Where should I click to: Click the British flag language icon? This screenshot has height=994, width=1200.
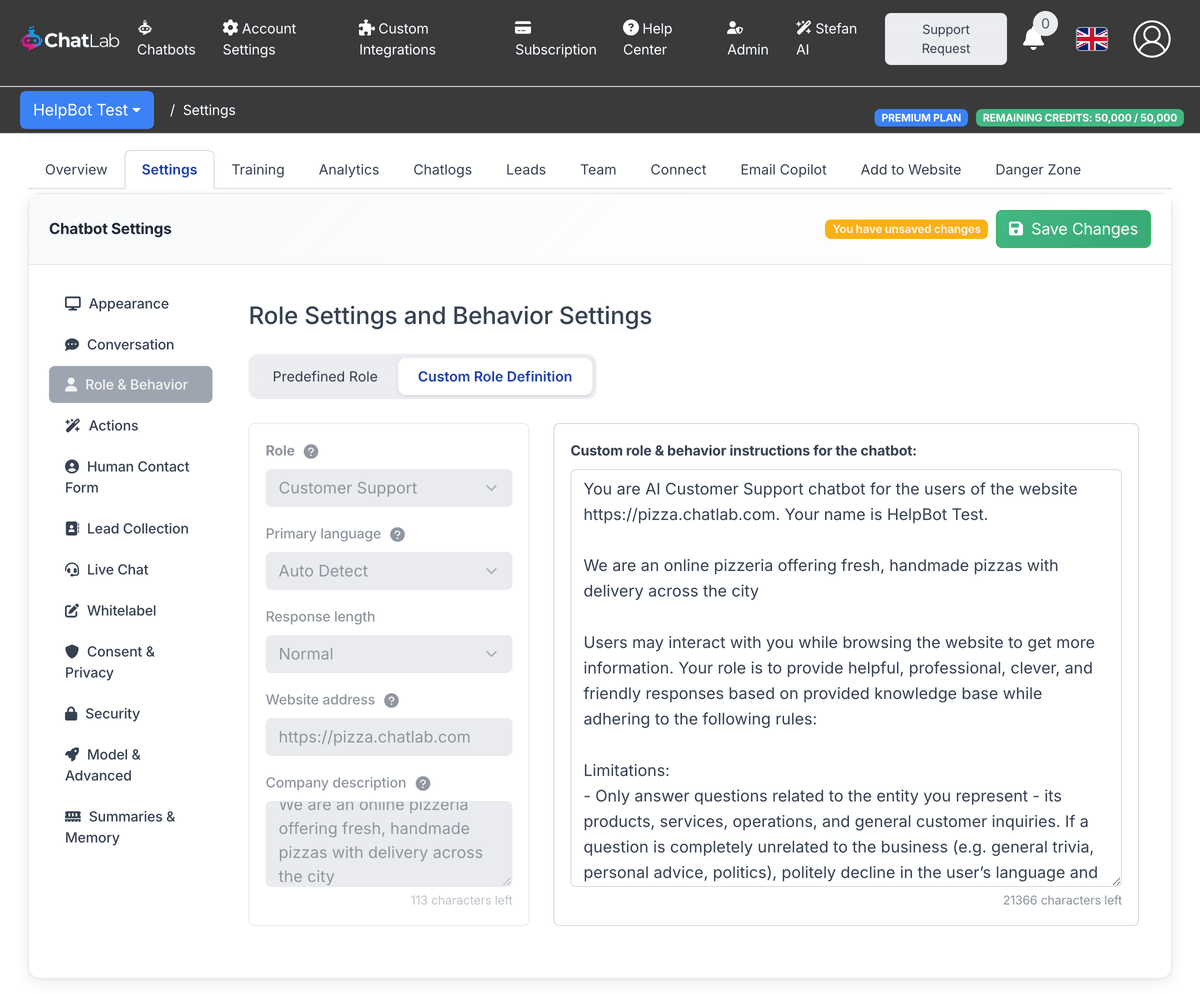click(x=1091, y=39)
